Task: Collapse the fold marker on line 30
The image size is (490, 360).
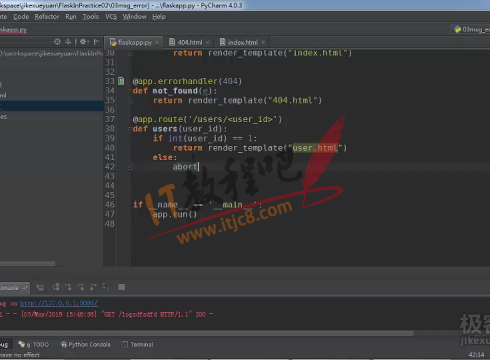Action: (130, 53)
